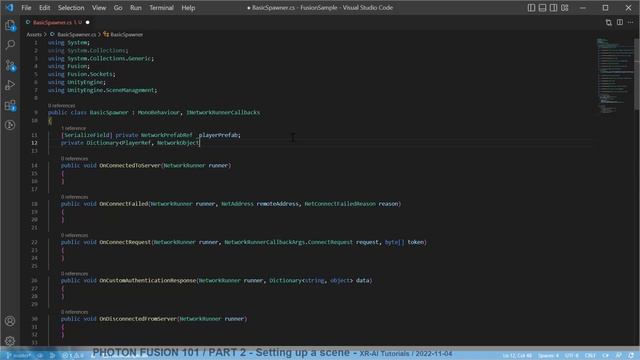Click the errors and warnings status item
Viewport: 640px width, 360px height.
tap(73, 356)
